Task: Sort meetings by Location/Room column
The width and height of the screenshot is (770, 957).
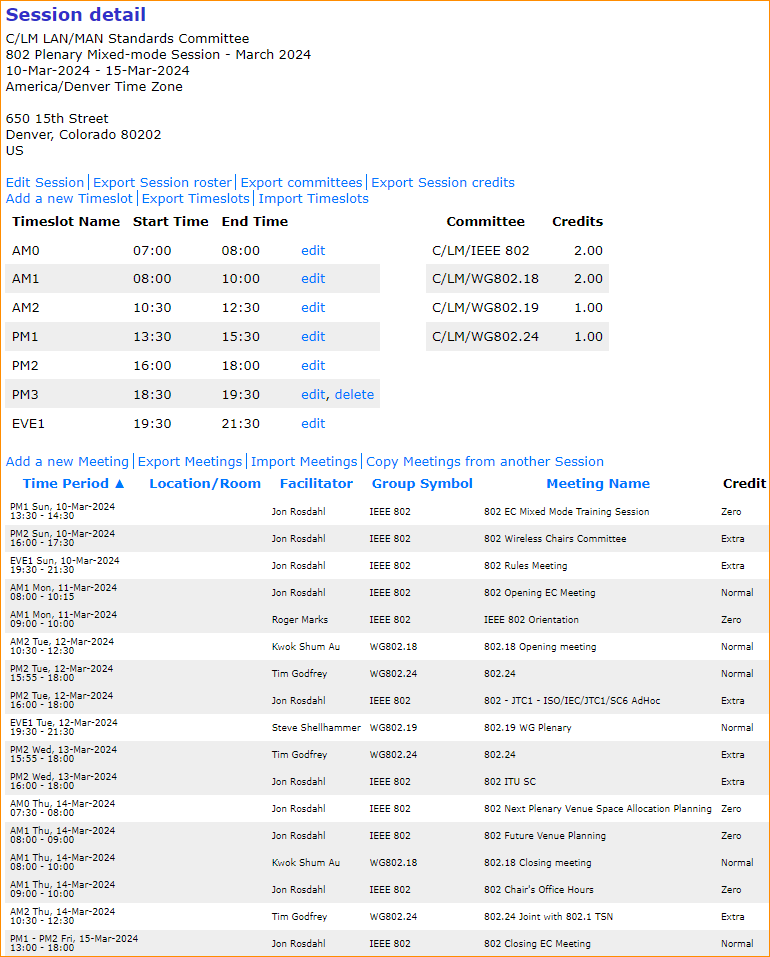Action: click(205, 483)
